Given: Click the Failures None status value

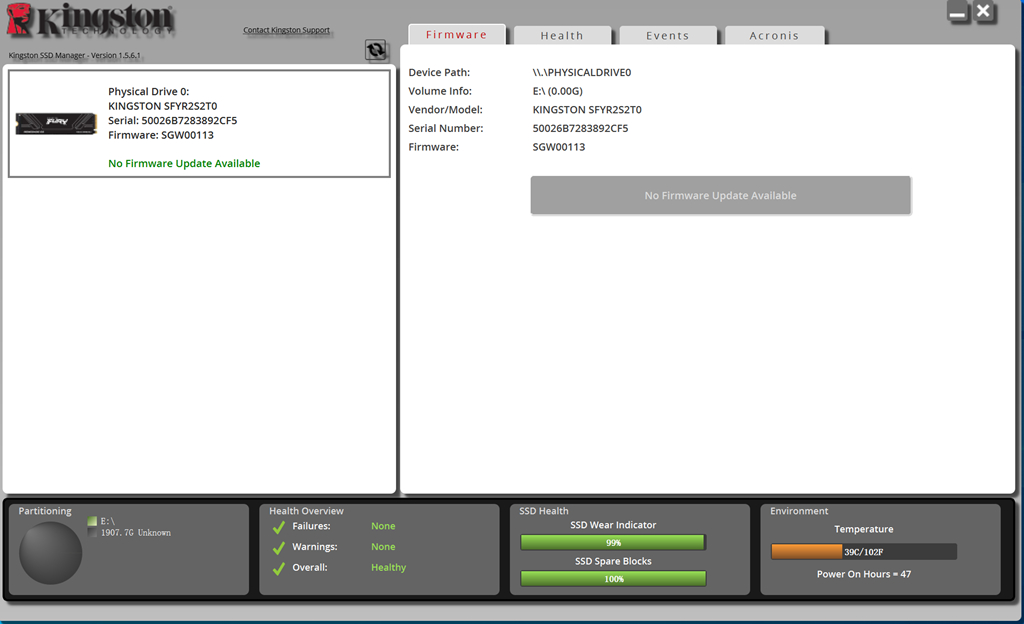Looking at the screenshot, I should coord(383,526).
